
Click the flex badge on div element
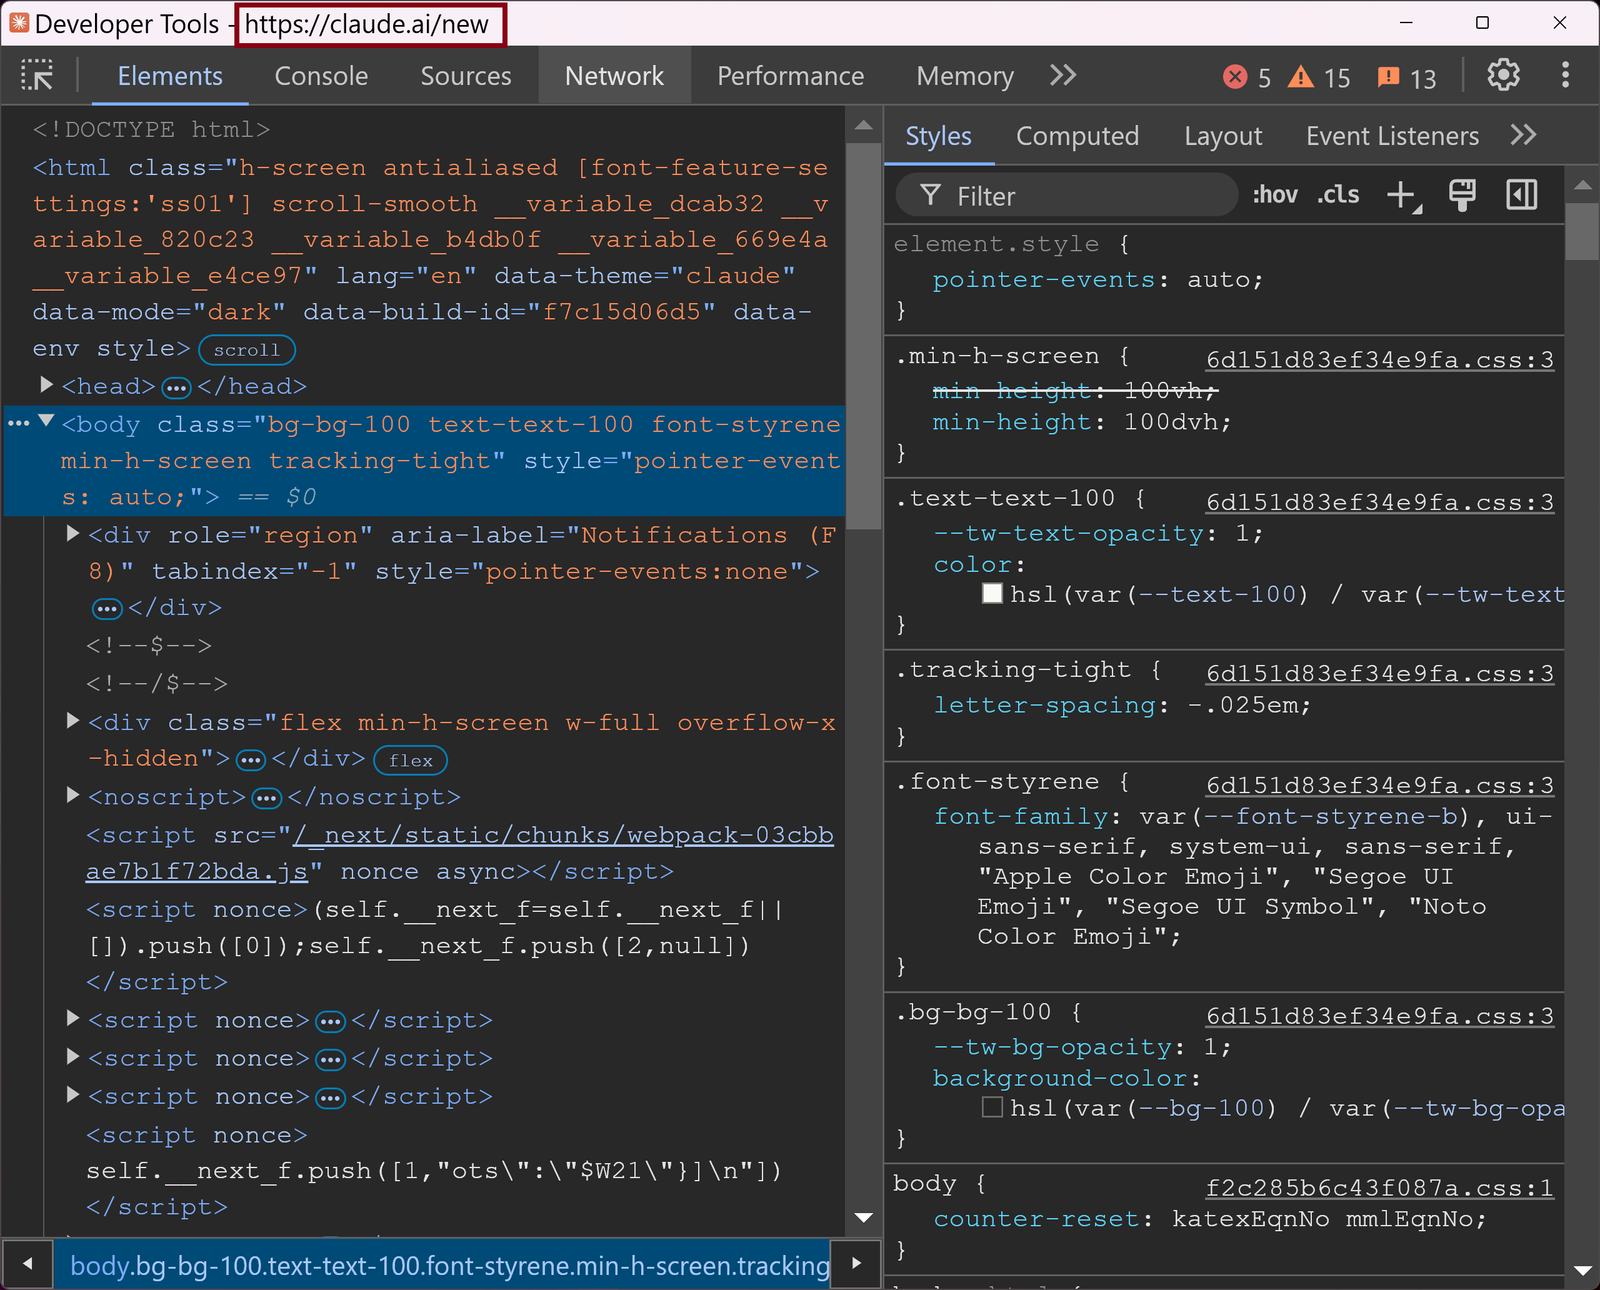410,760
